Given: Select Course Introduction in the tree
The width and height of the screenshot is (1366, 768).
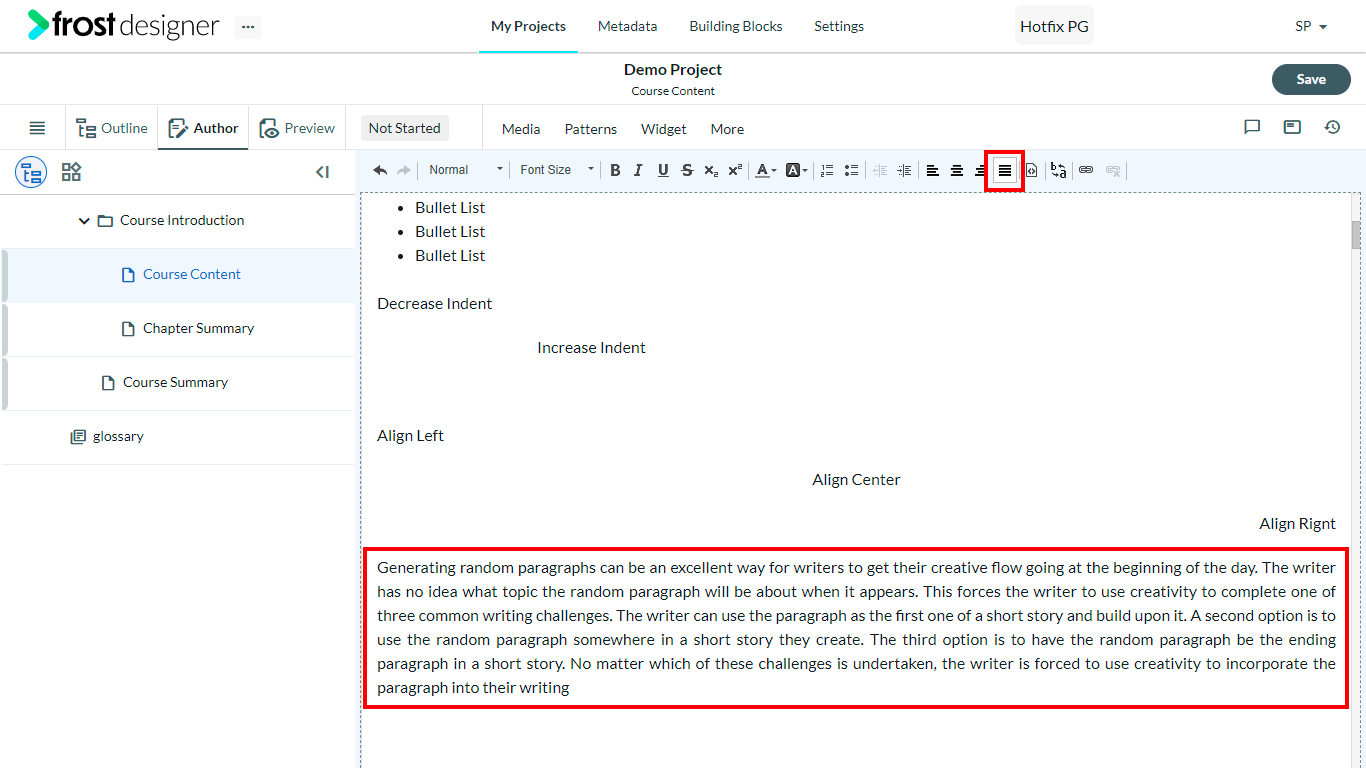Looking at the screenshot, I should pos(182,220).
